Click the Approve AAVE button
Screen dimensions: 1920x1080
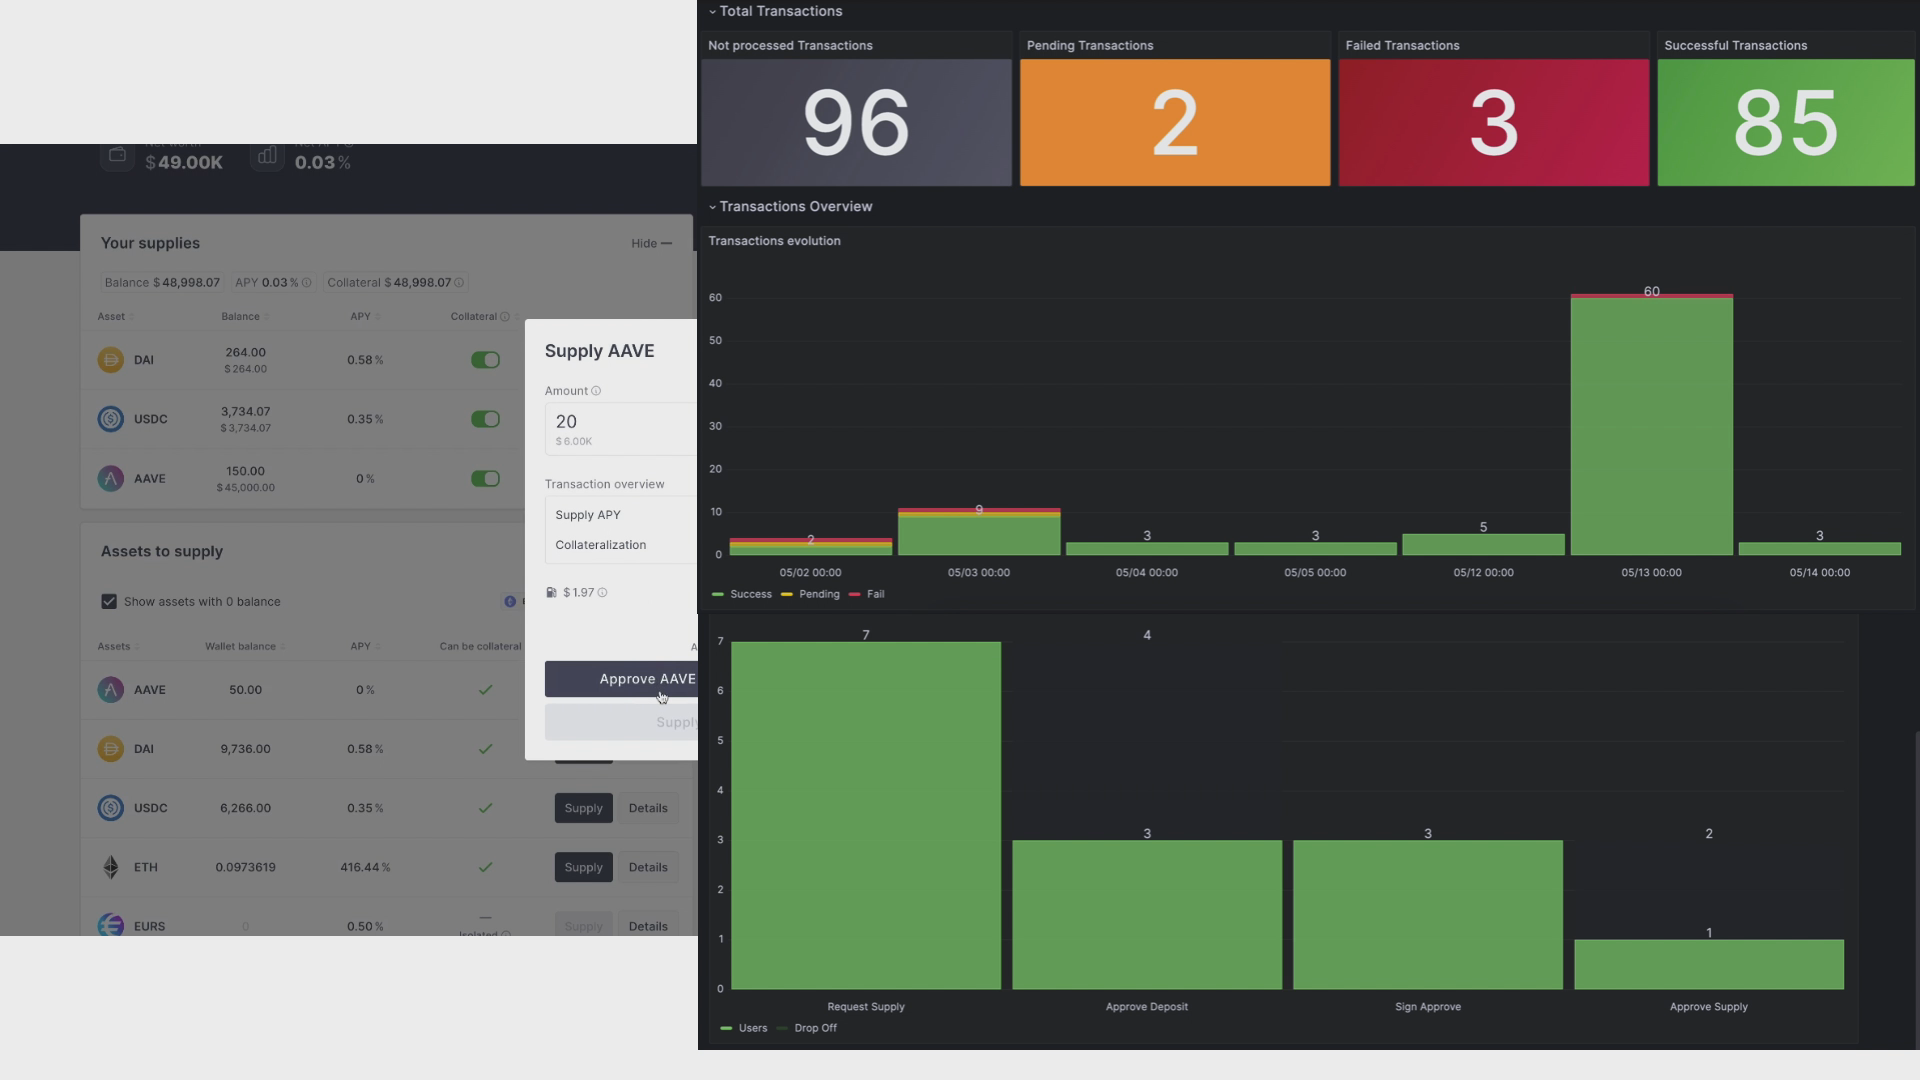coord(621,679)
